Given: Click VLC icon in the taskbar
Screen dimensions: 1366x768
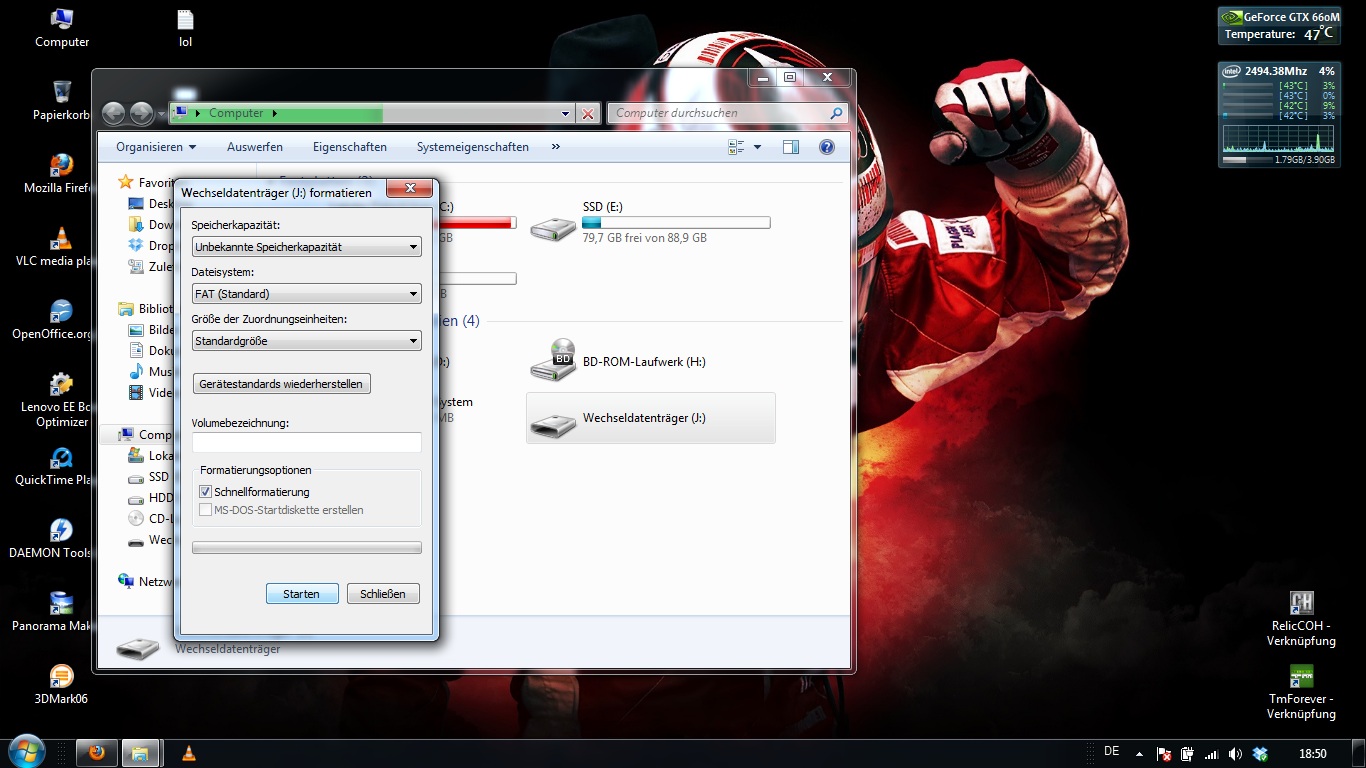Looking at the screenshot, I should tap(189, 753).
